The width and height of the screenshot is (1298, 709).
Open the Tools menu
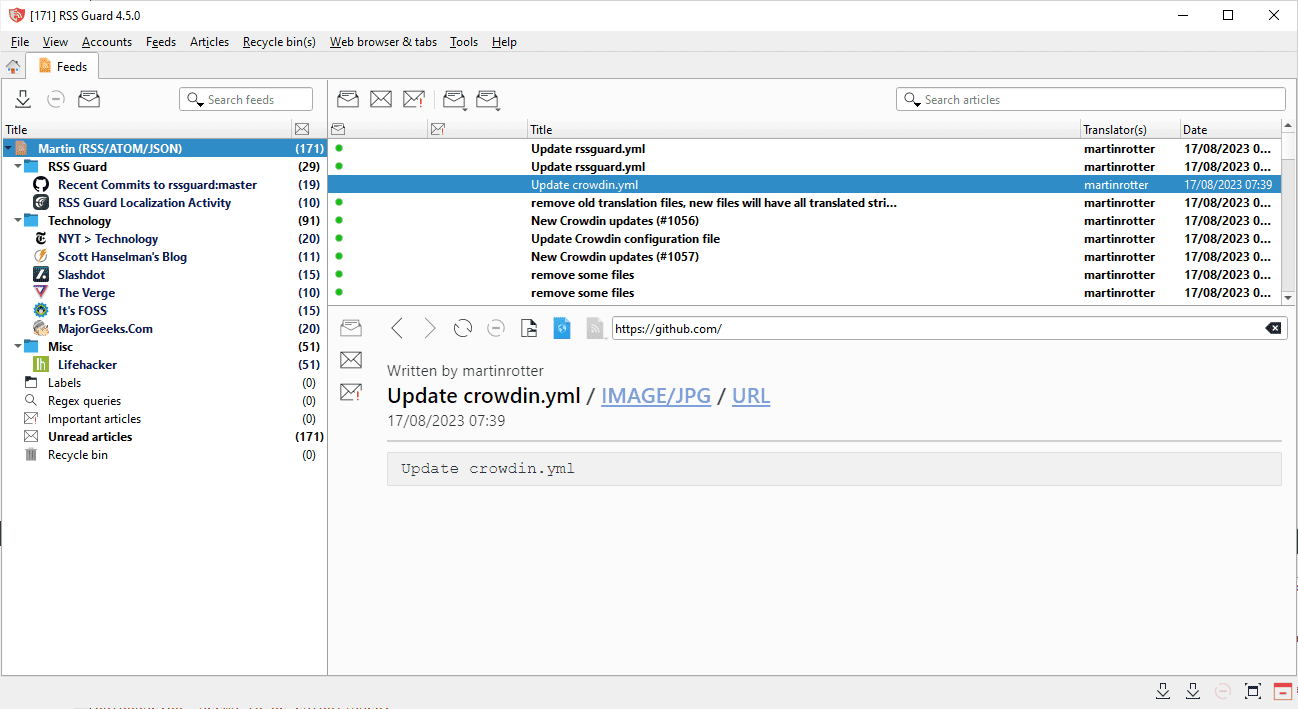[464, 42]
